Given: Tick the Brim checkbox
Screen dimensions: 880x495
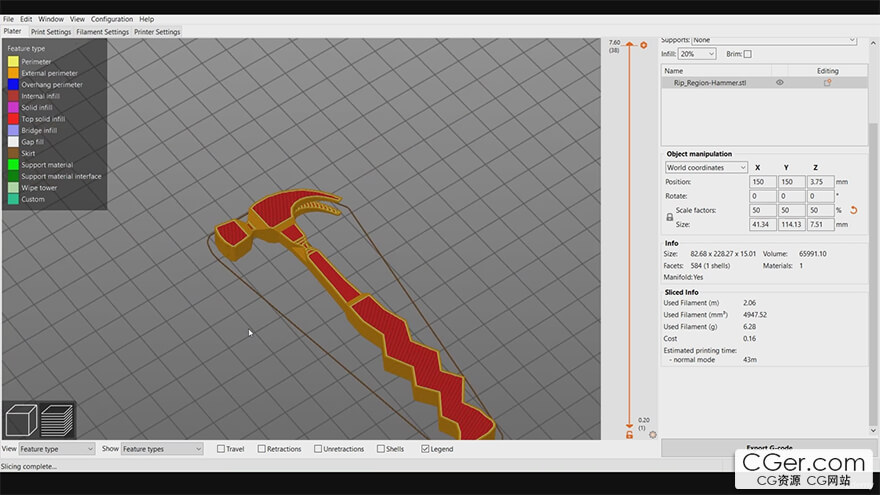Looking at the screenshot, I should click(x=747, y=54).
